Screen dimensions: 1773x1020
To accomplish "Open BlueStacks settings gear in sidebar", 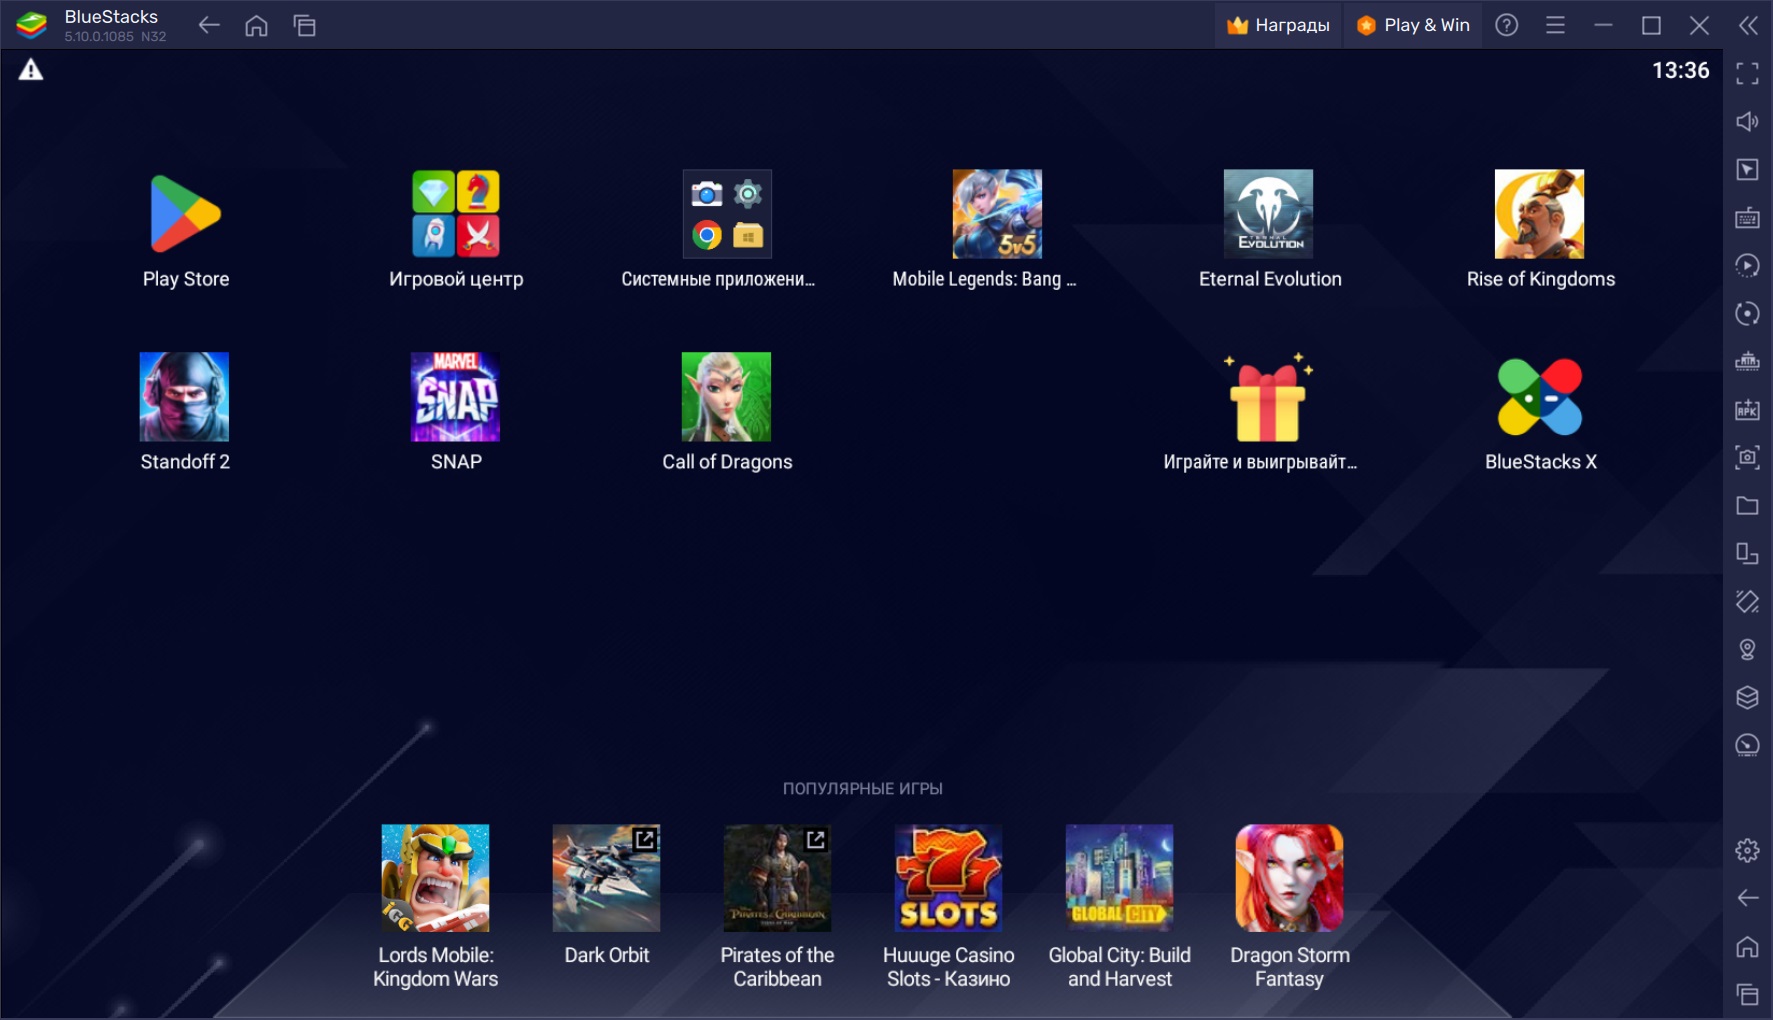I will pyautogui.click(x=1747, y=850).
